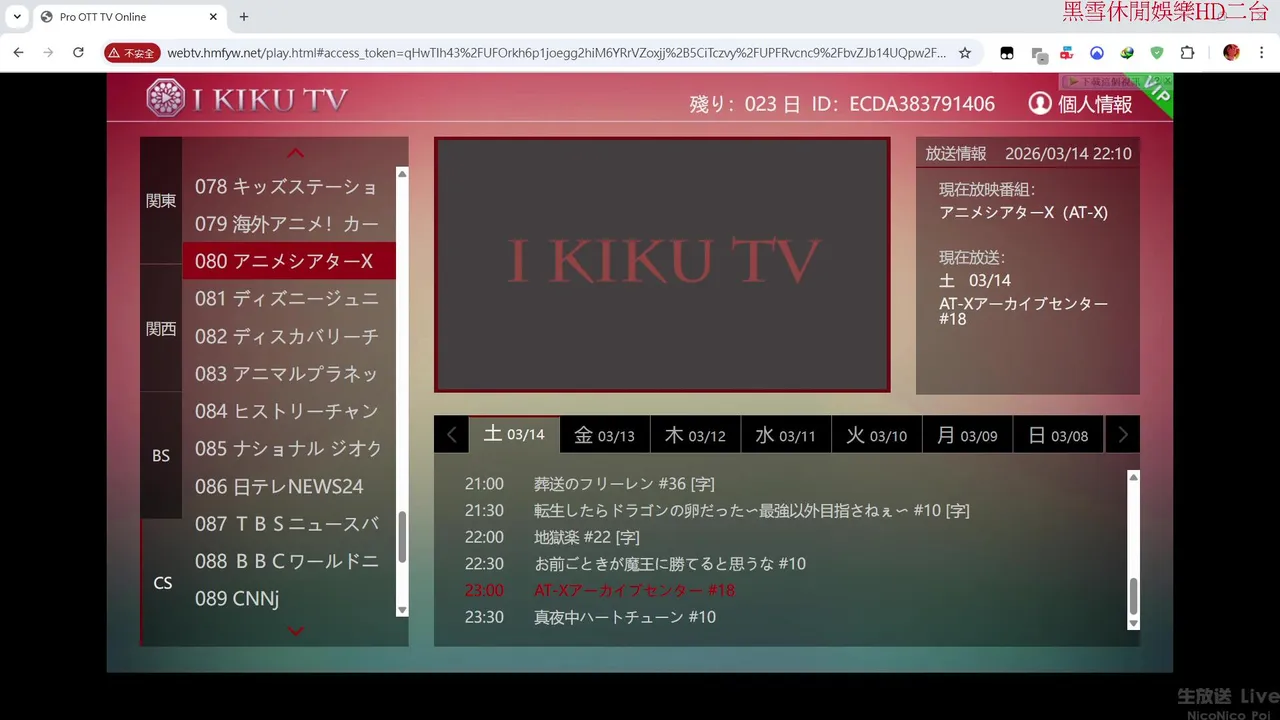Click the I KIKU TV video player
The image size is (1280, 720).
[662, 264]
